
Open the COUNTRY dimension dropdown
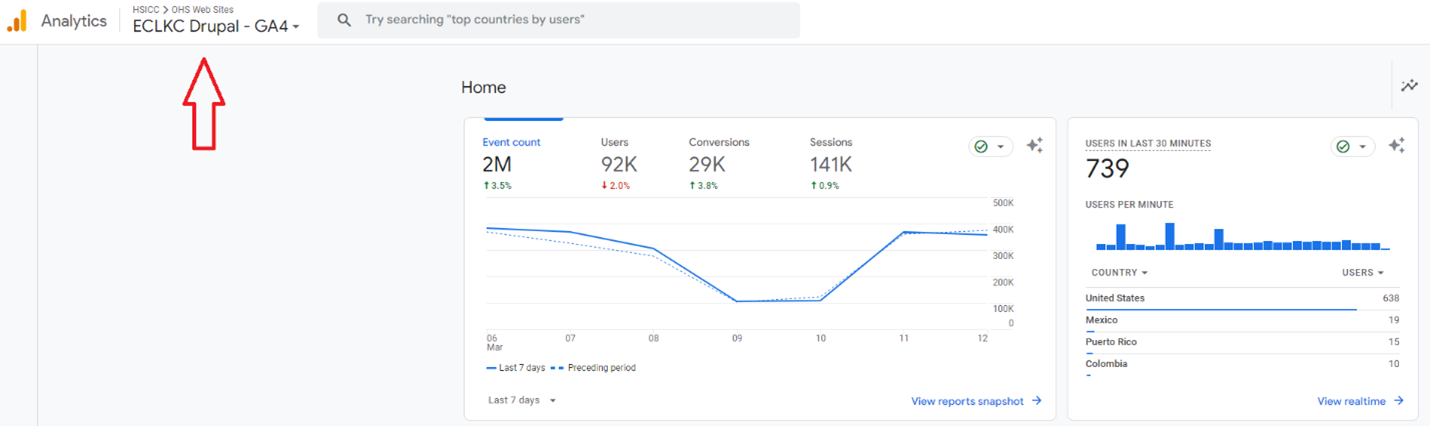(1119, 272)
